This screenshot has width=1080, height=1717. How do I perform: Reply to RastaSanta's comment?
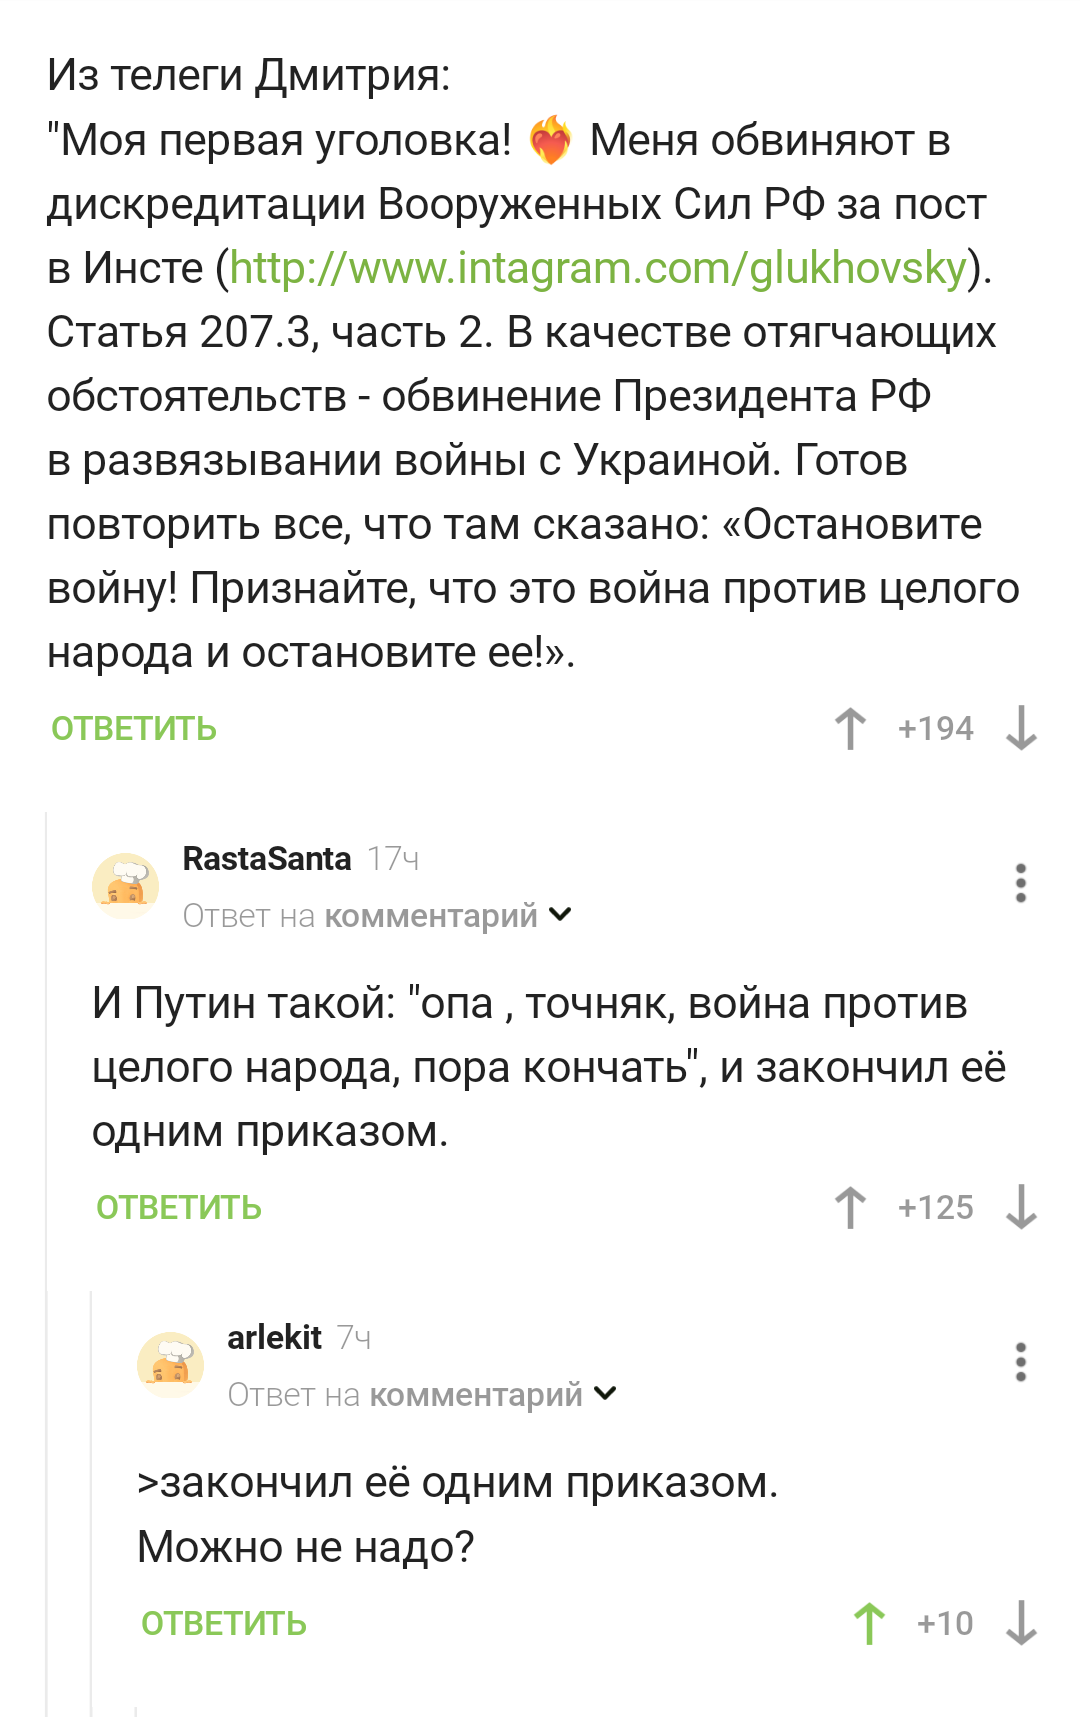click(x=179, y=1208)
